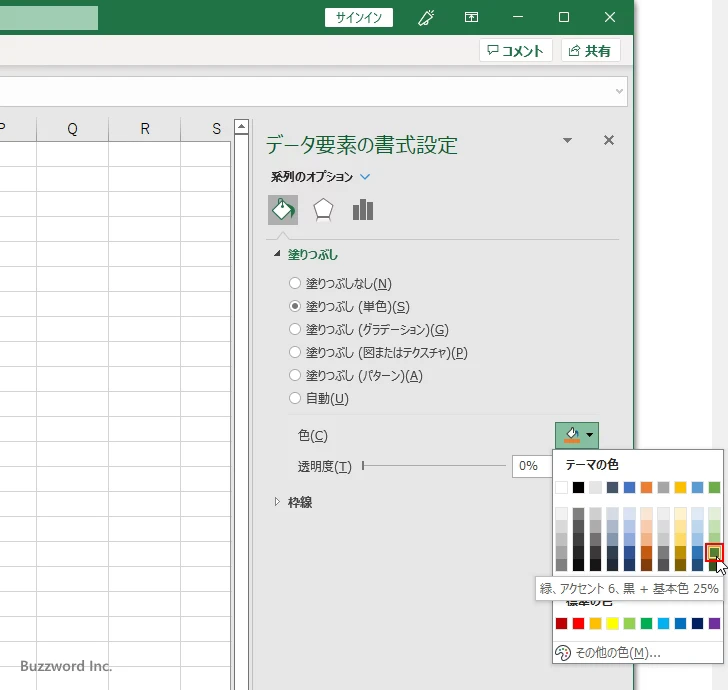Open the fill color dropdown arrow
728x690 pixels.
click(x=590, y=435)
